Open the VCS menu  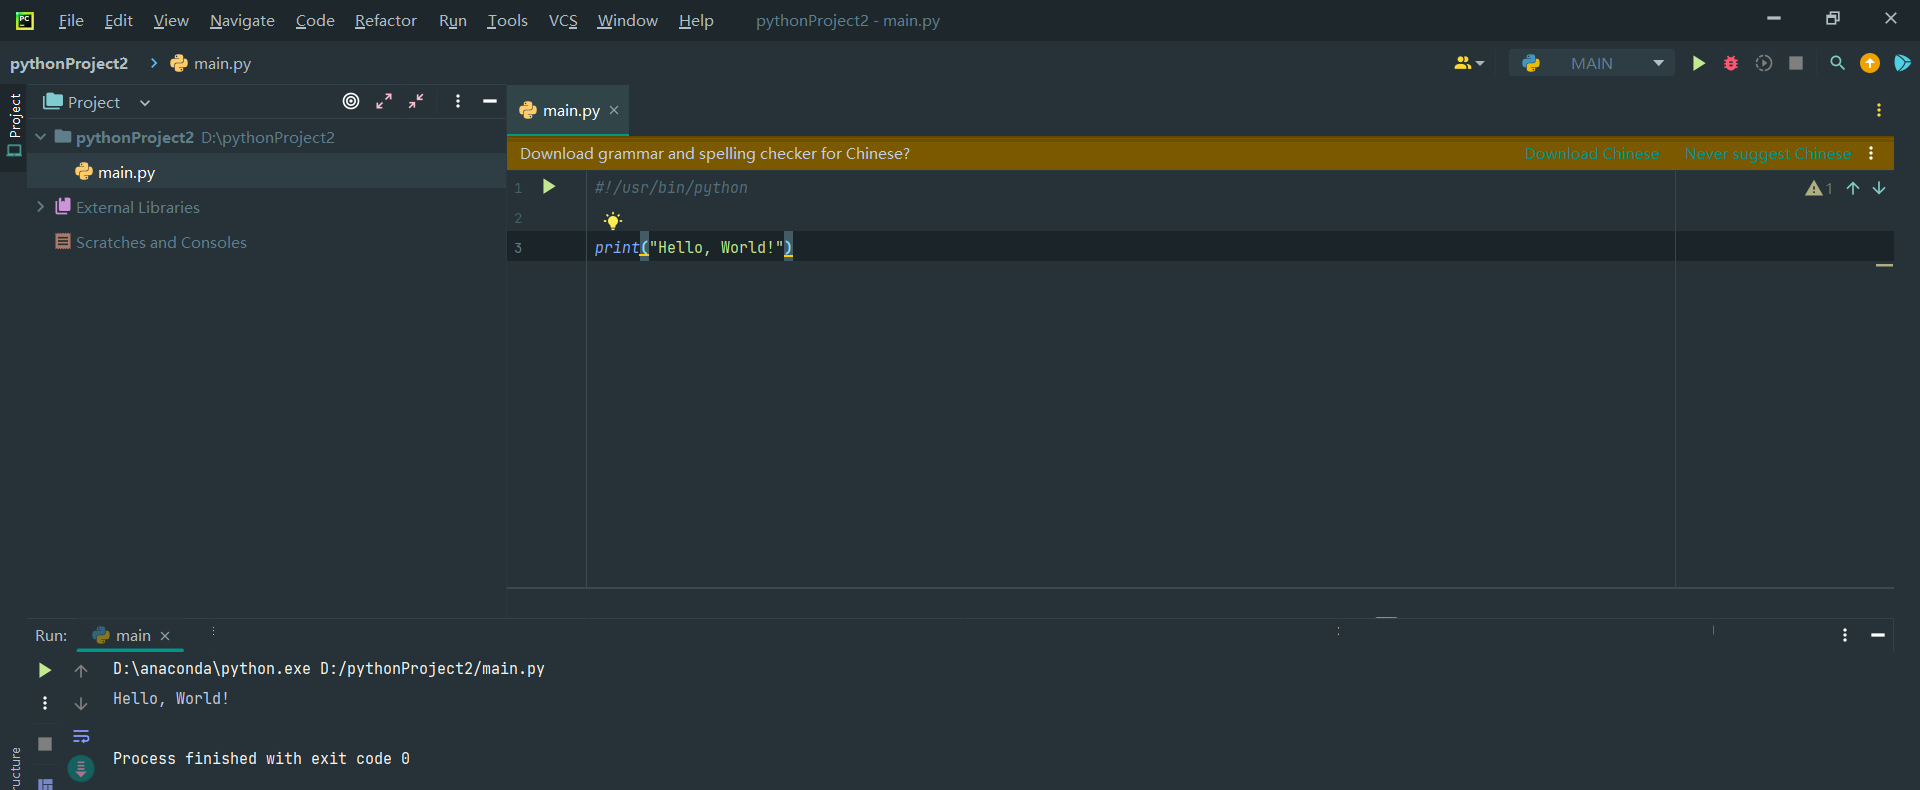click(x=563, y=20)
